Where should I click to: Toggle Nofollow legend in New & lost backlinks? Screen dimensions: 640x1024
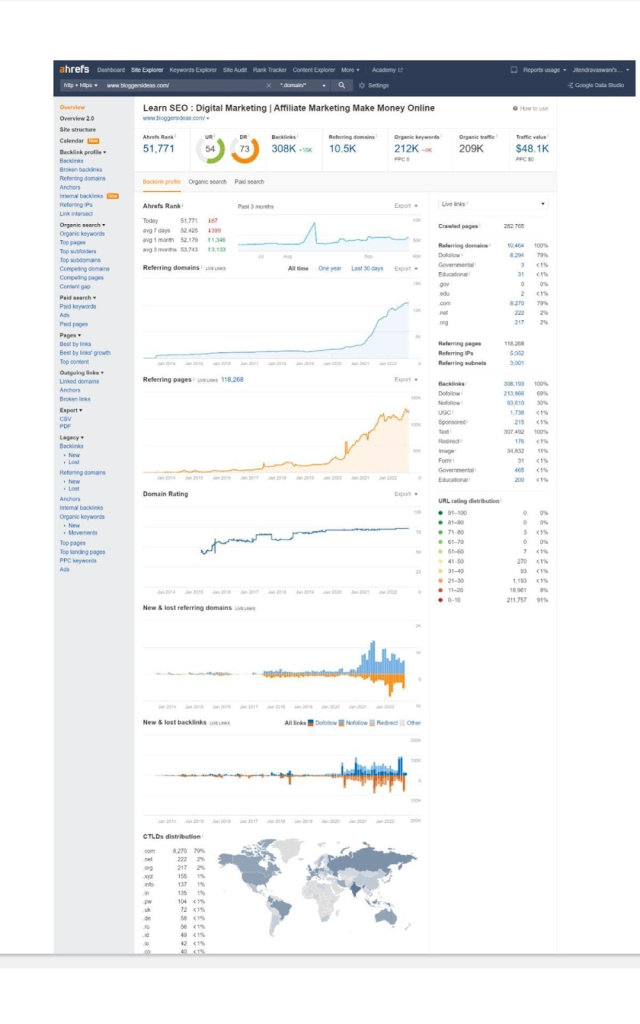point(353,723)
